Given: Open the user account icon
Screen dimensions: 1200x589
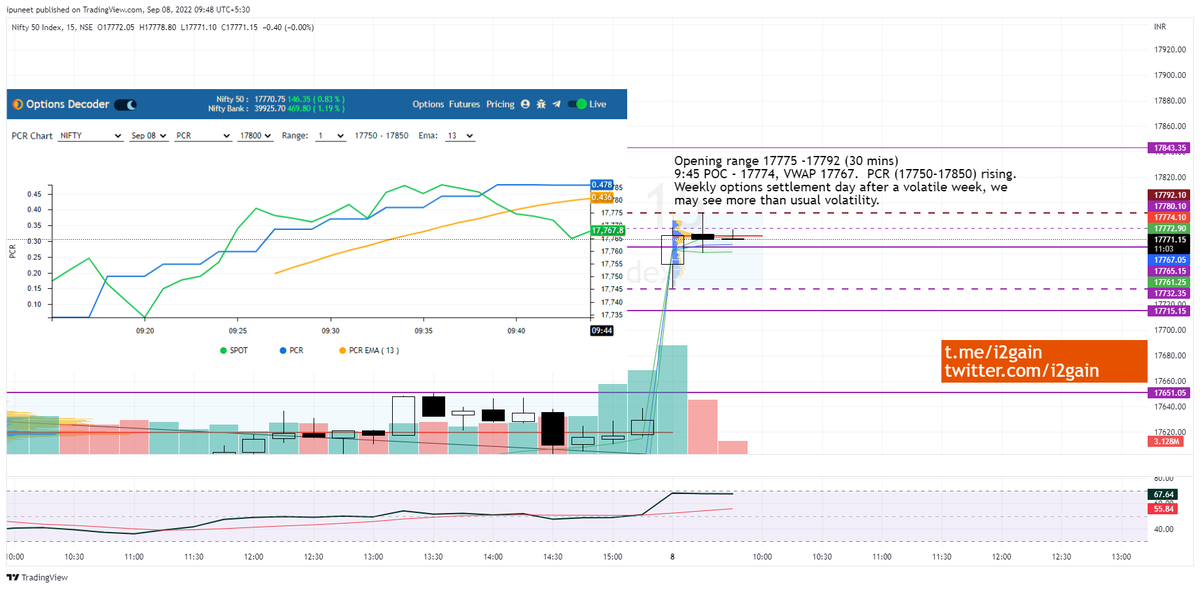Looking at the screenshot, I should (x=525, y=104).
